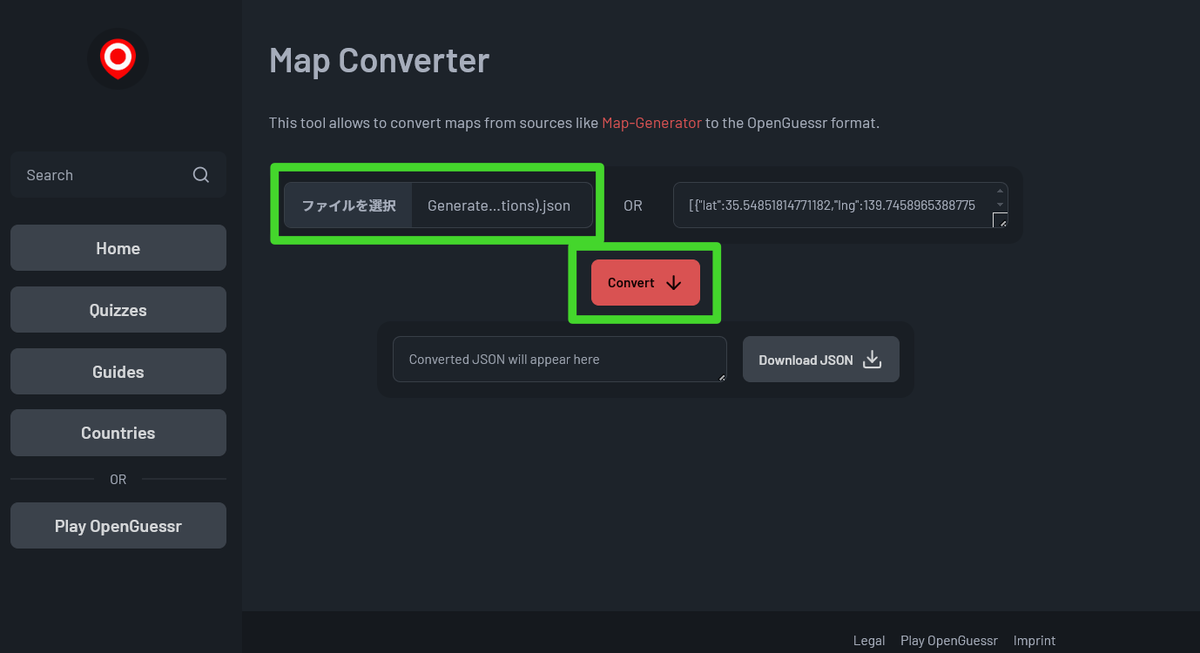Go to Quizzes section
The image size is (1200, 653).
point(118,310)
